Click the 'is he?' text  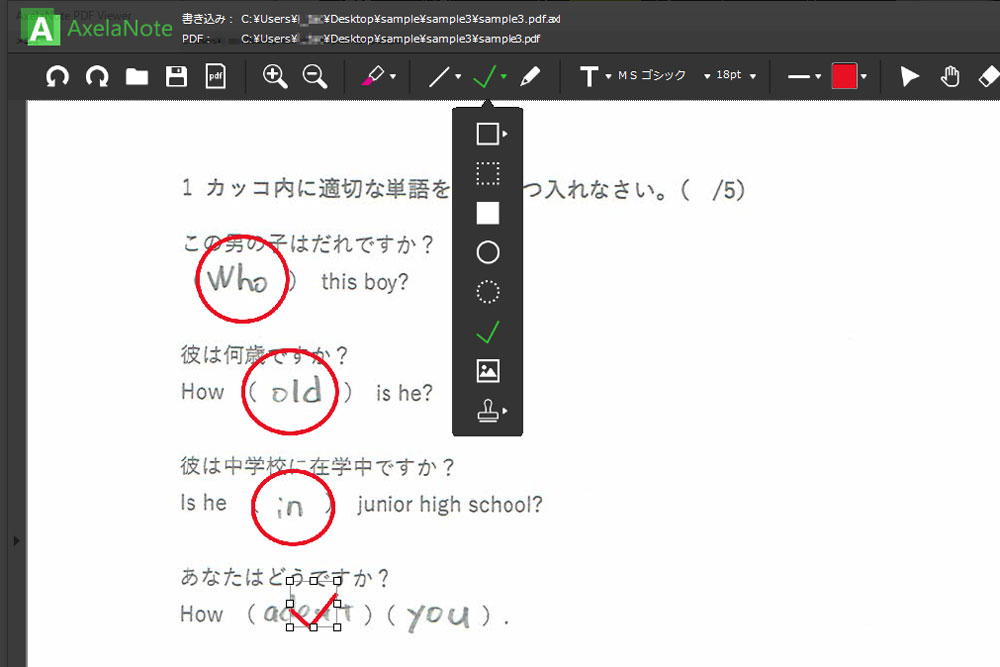pos(404,393)
